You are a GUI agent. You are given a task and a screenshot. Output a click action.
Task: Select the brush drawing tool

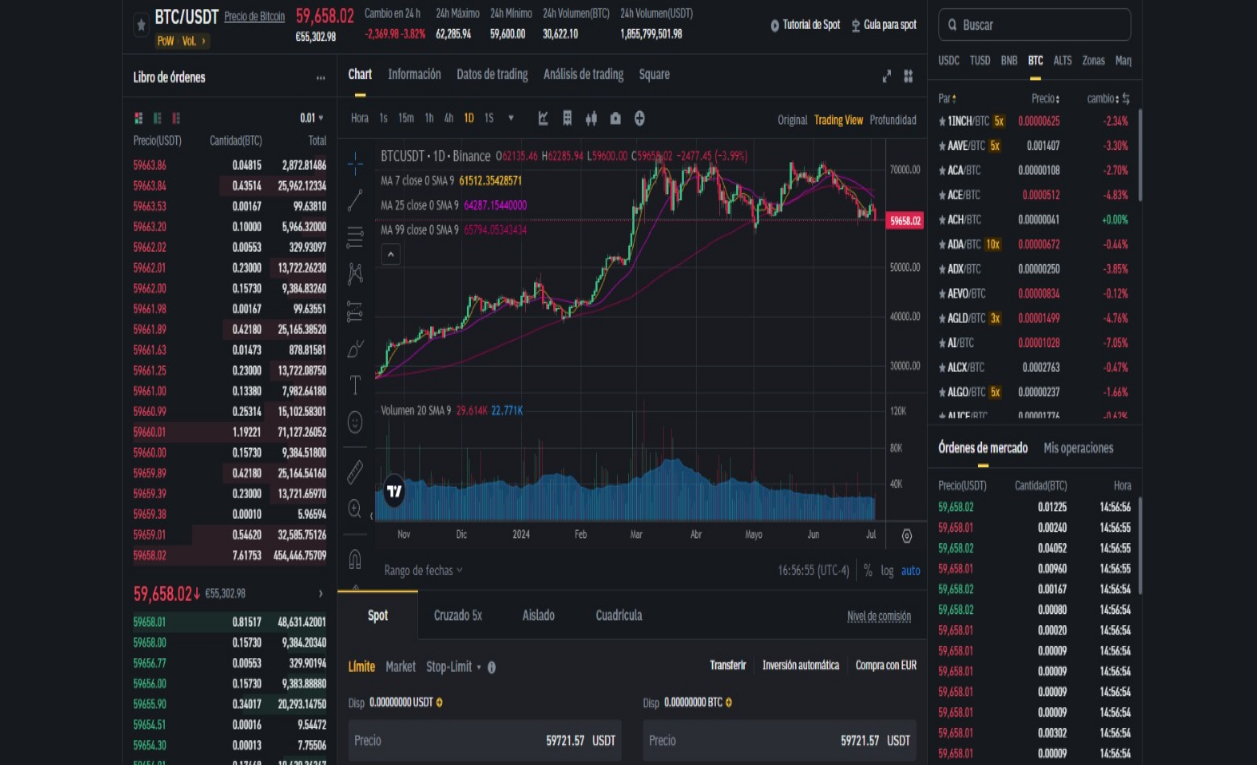click(x=355, y=348)
